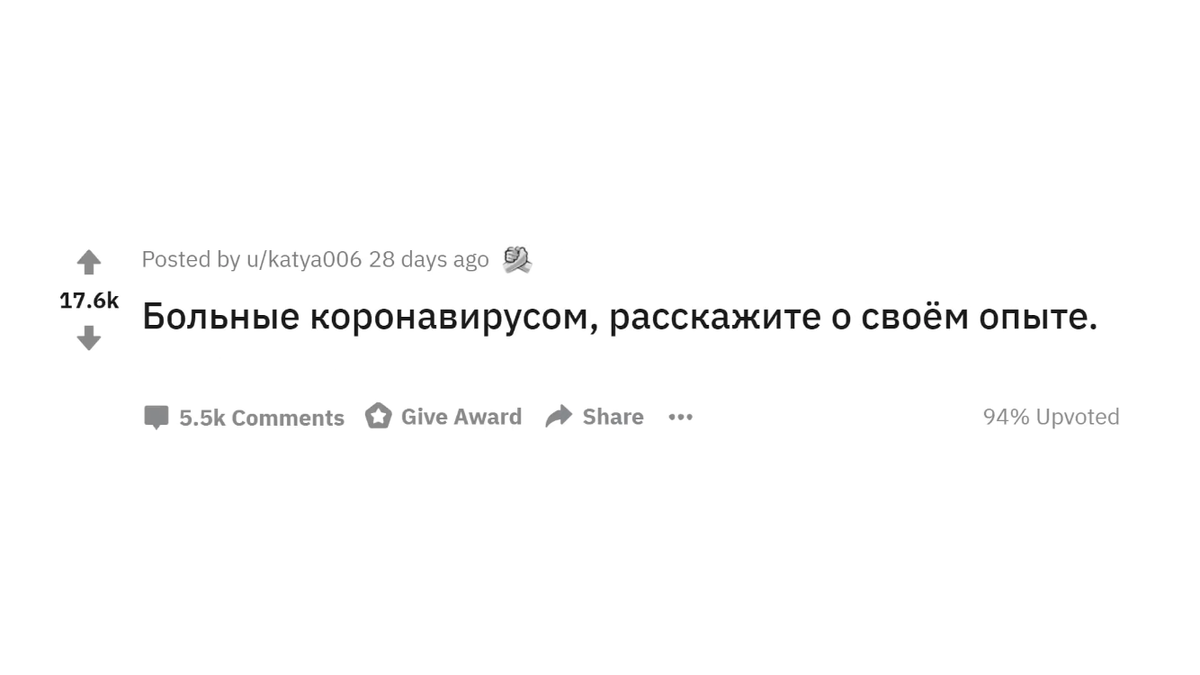This screenshot has width=1200, height=675.
Task: Click the 17.6k vote score
Action: (89, 300)
